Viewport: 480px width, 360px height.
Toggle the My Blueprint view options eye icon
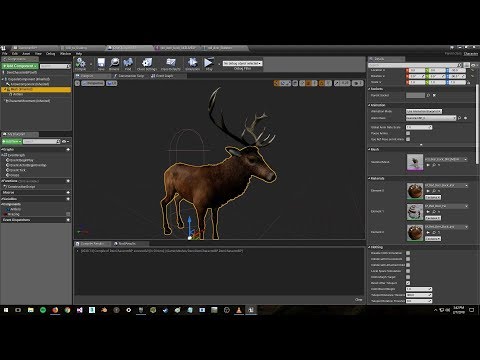(x=65, y=142)
